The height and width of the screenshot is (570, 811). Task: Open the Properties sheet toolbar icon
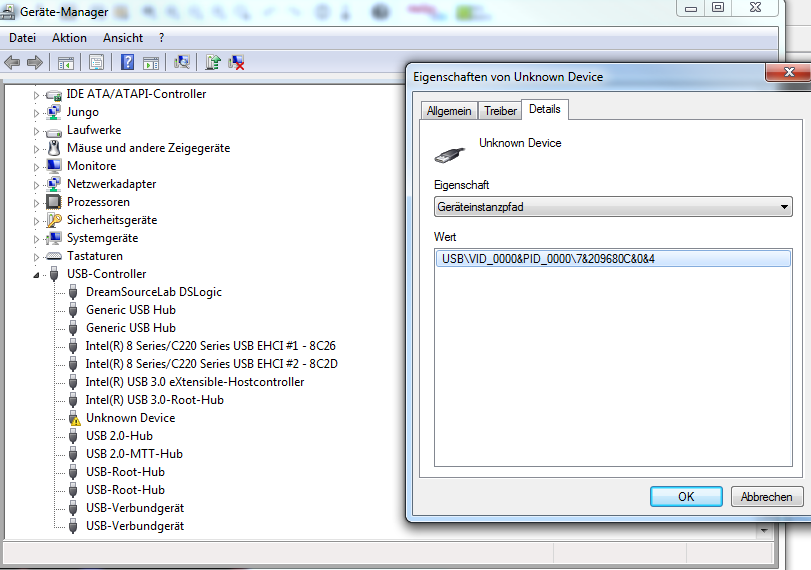point(96,63)
